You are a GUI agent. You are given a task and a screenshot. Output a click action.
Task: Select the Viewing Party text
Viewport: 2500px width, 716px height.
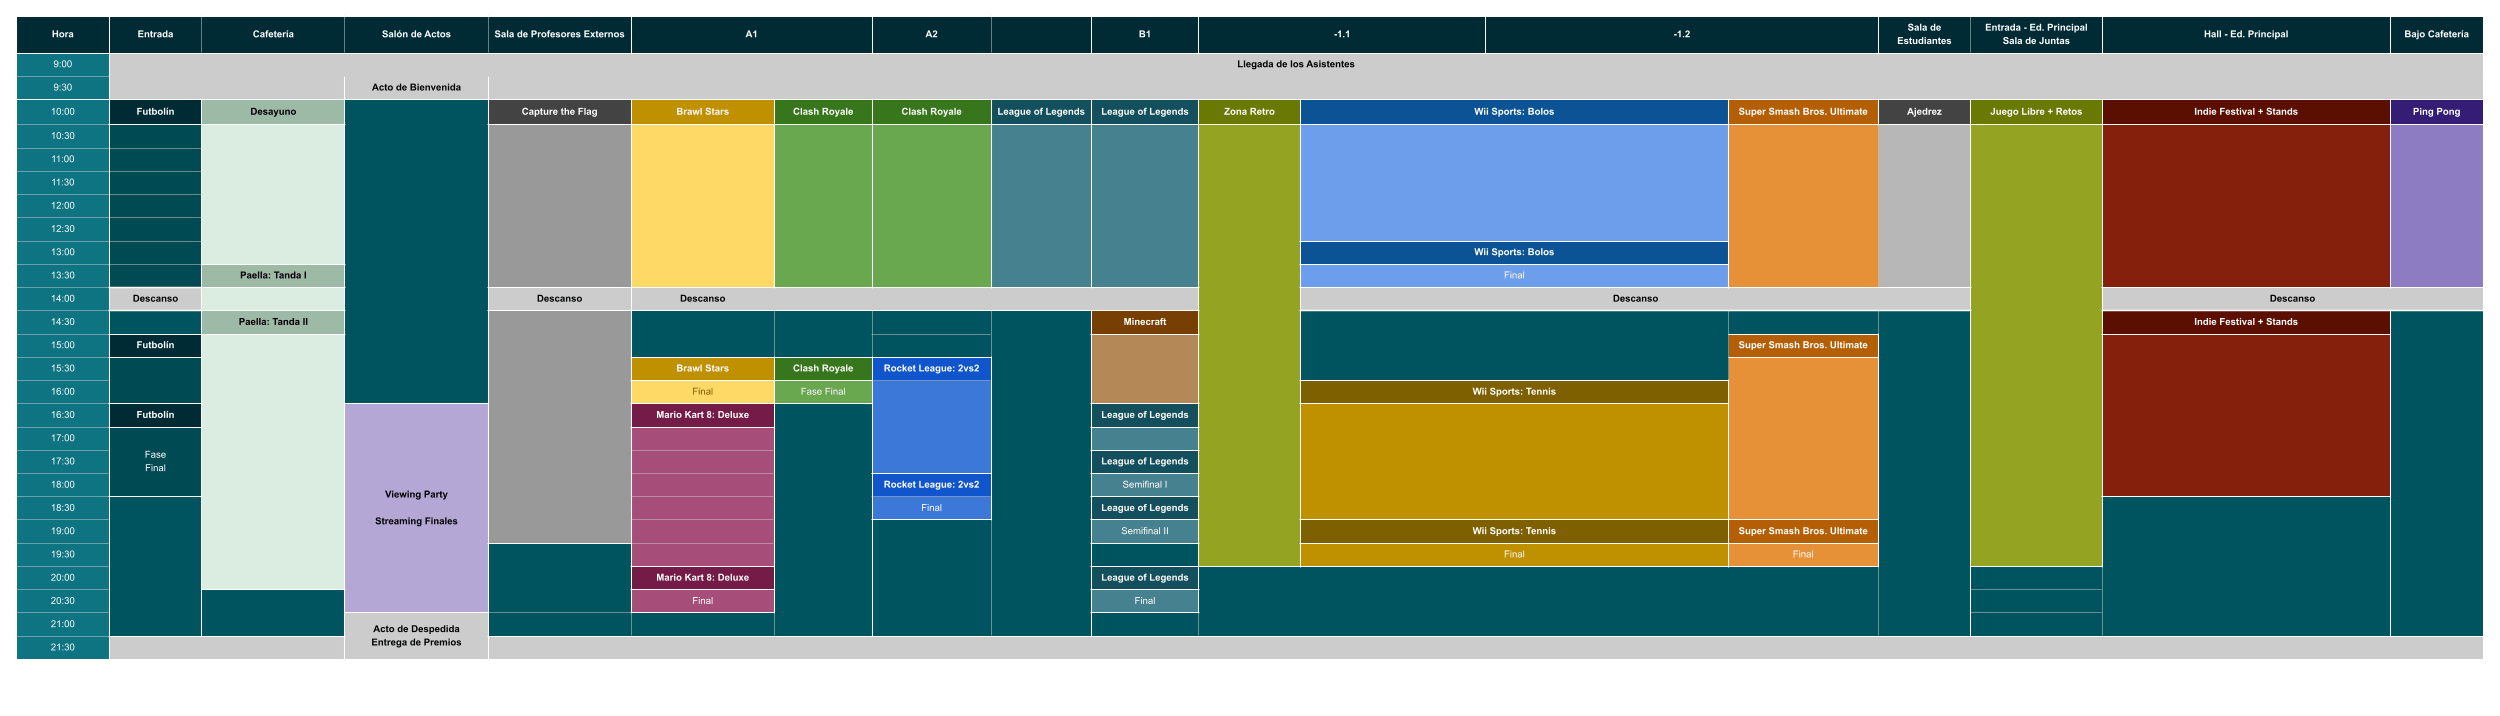coord(416,494)
